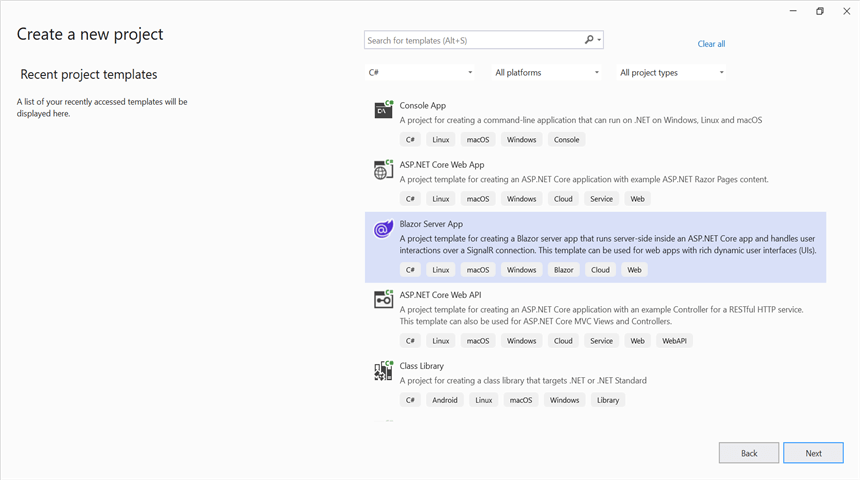Click the Clear all link
This screenshot has height=480, width=860.
711,44
